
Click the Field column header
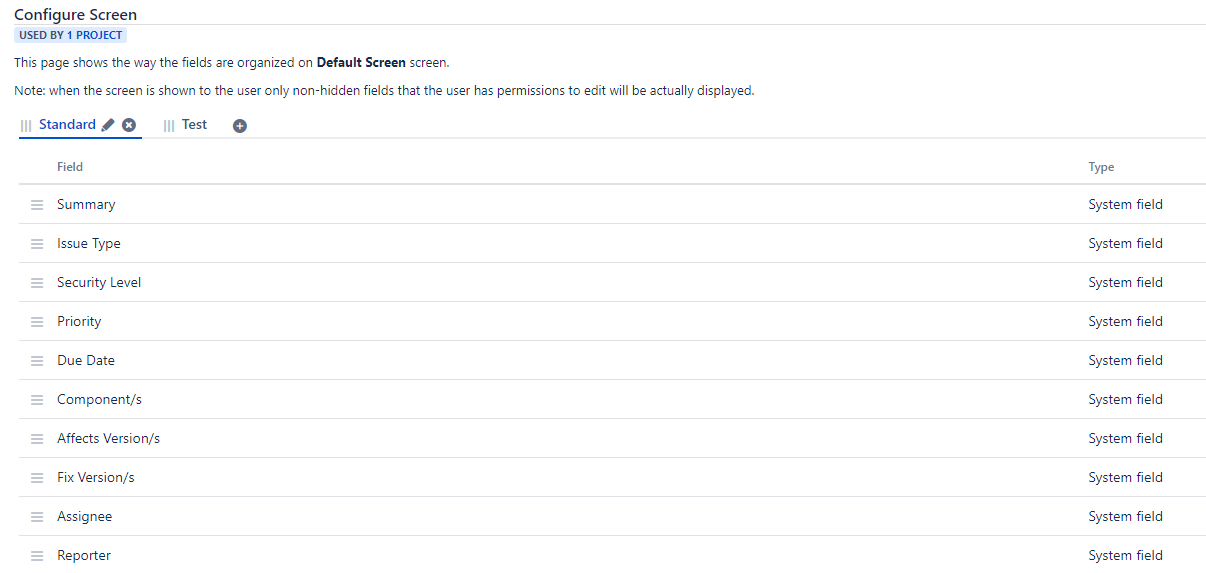70,167
